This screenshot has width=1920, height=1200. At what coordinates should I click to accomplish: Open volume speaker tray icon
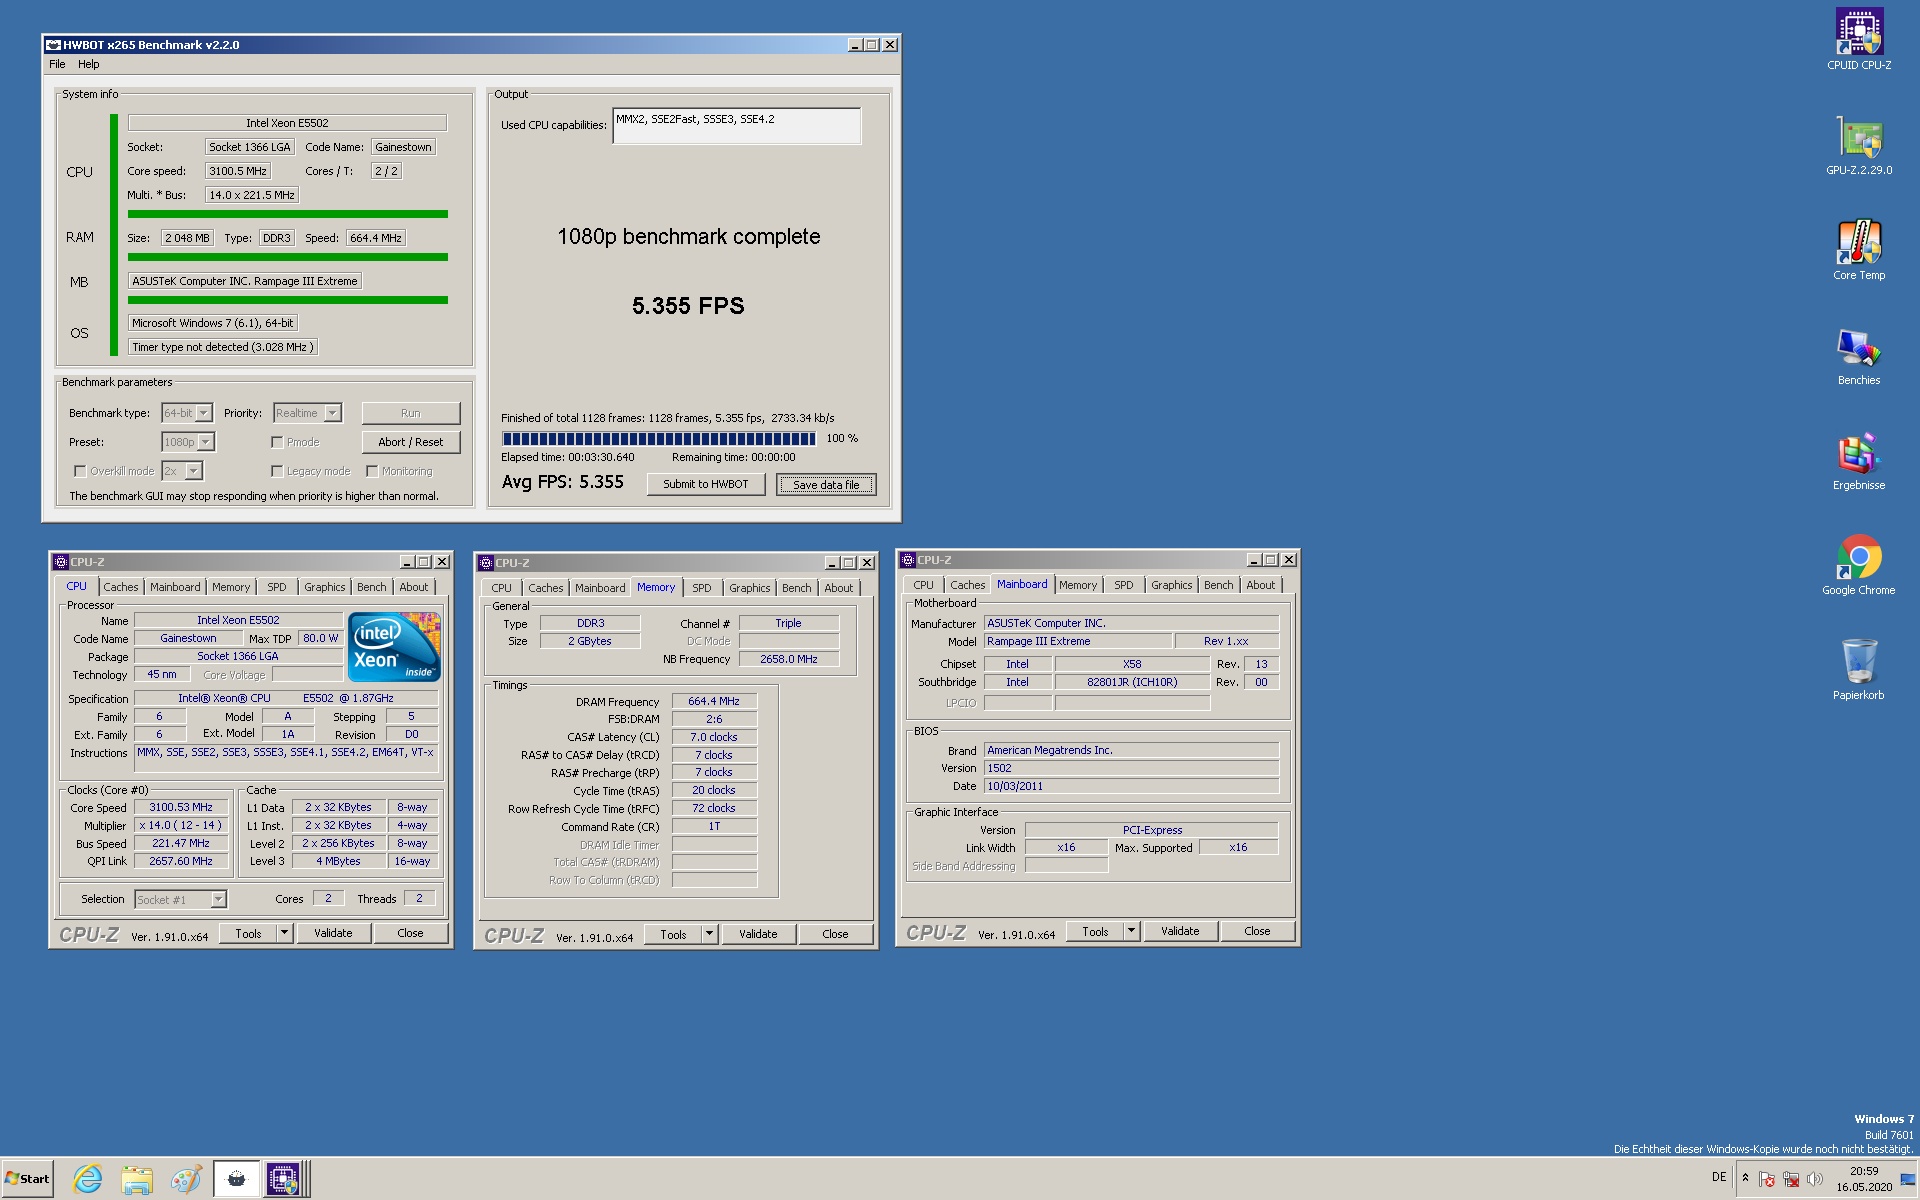(x=1815, y=1179)
